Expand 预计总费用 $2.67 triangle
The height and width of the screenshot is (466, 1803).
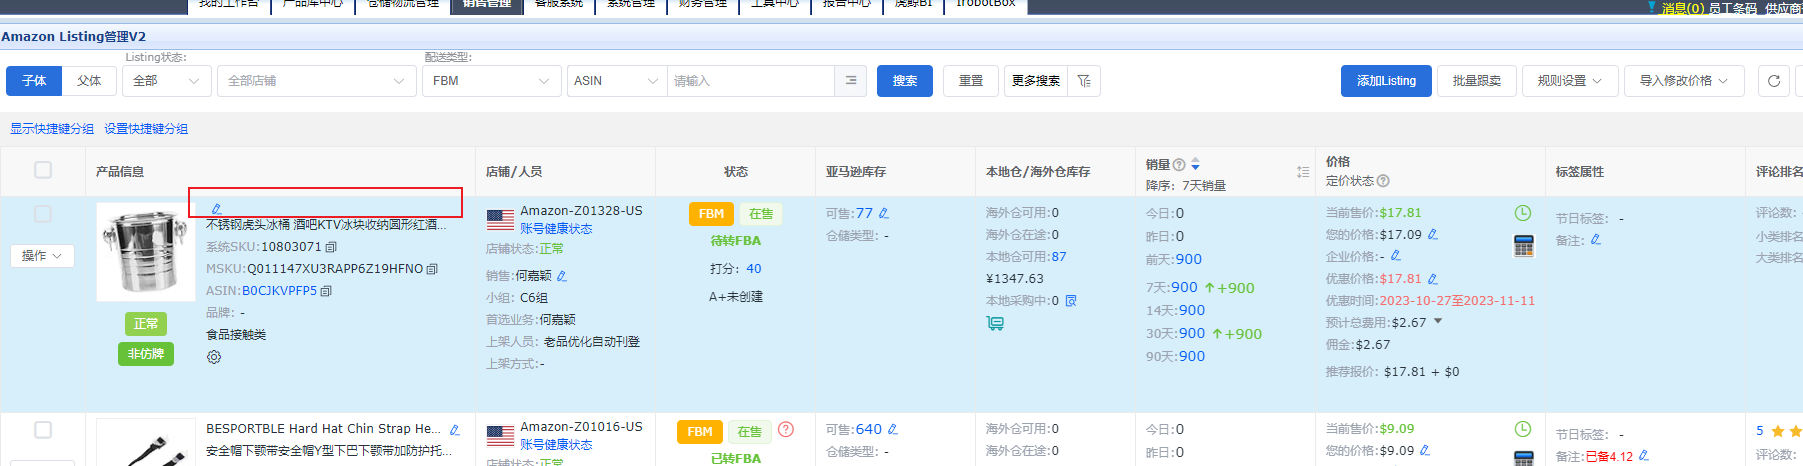[1438, 322]
